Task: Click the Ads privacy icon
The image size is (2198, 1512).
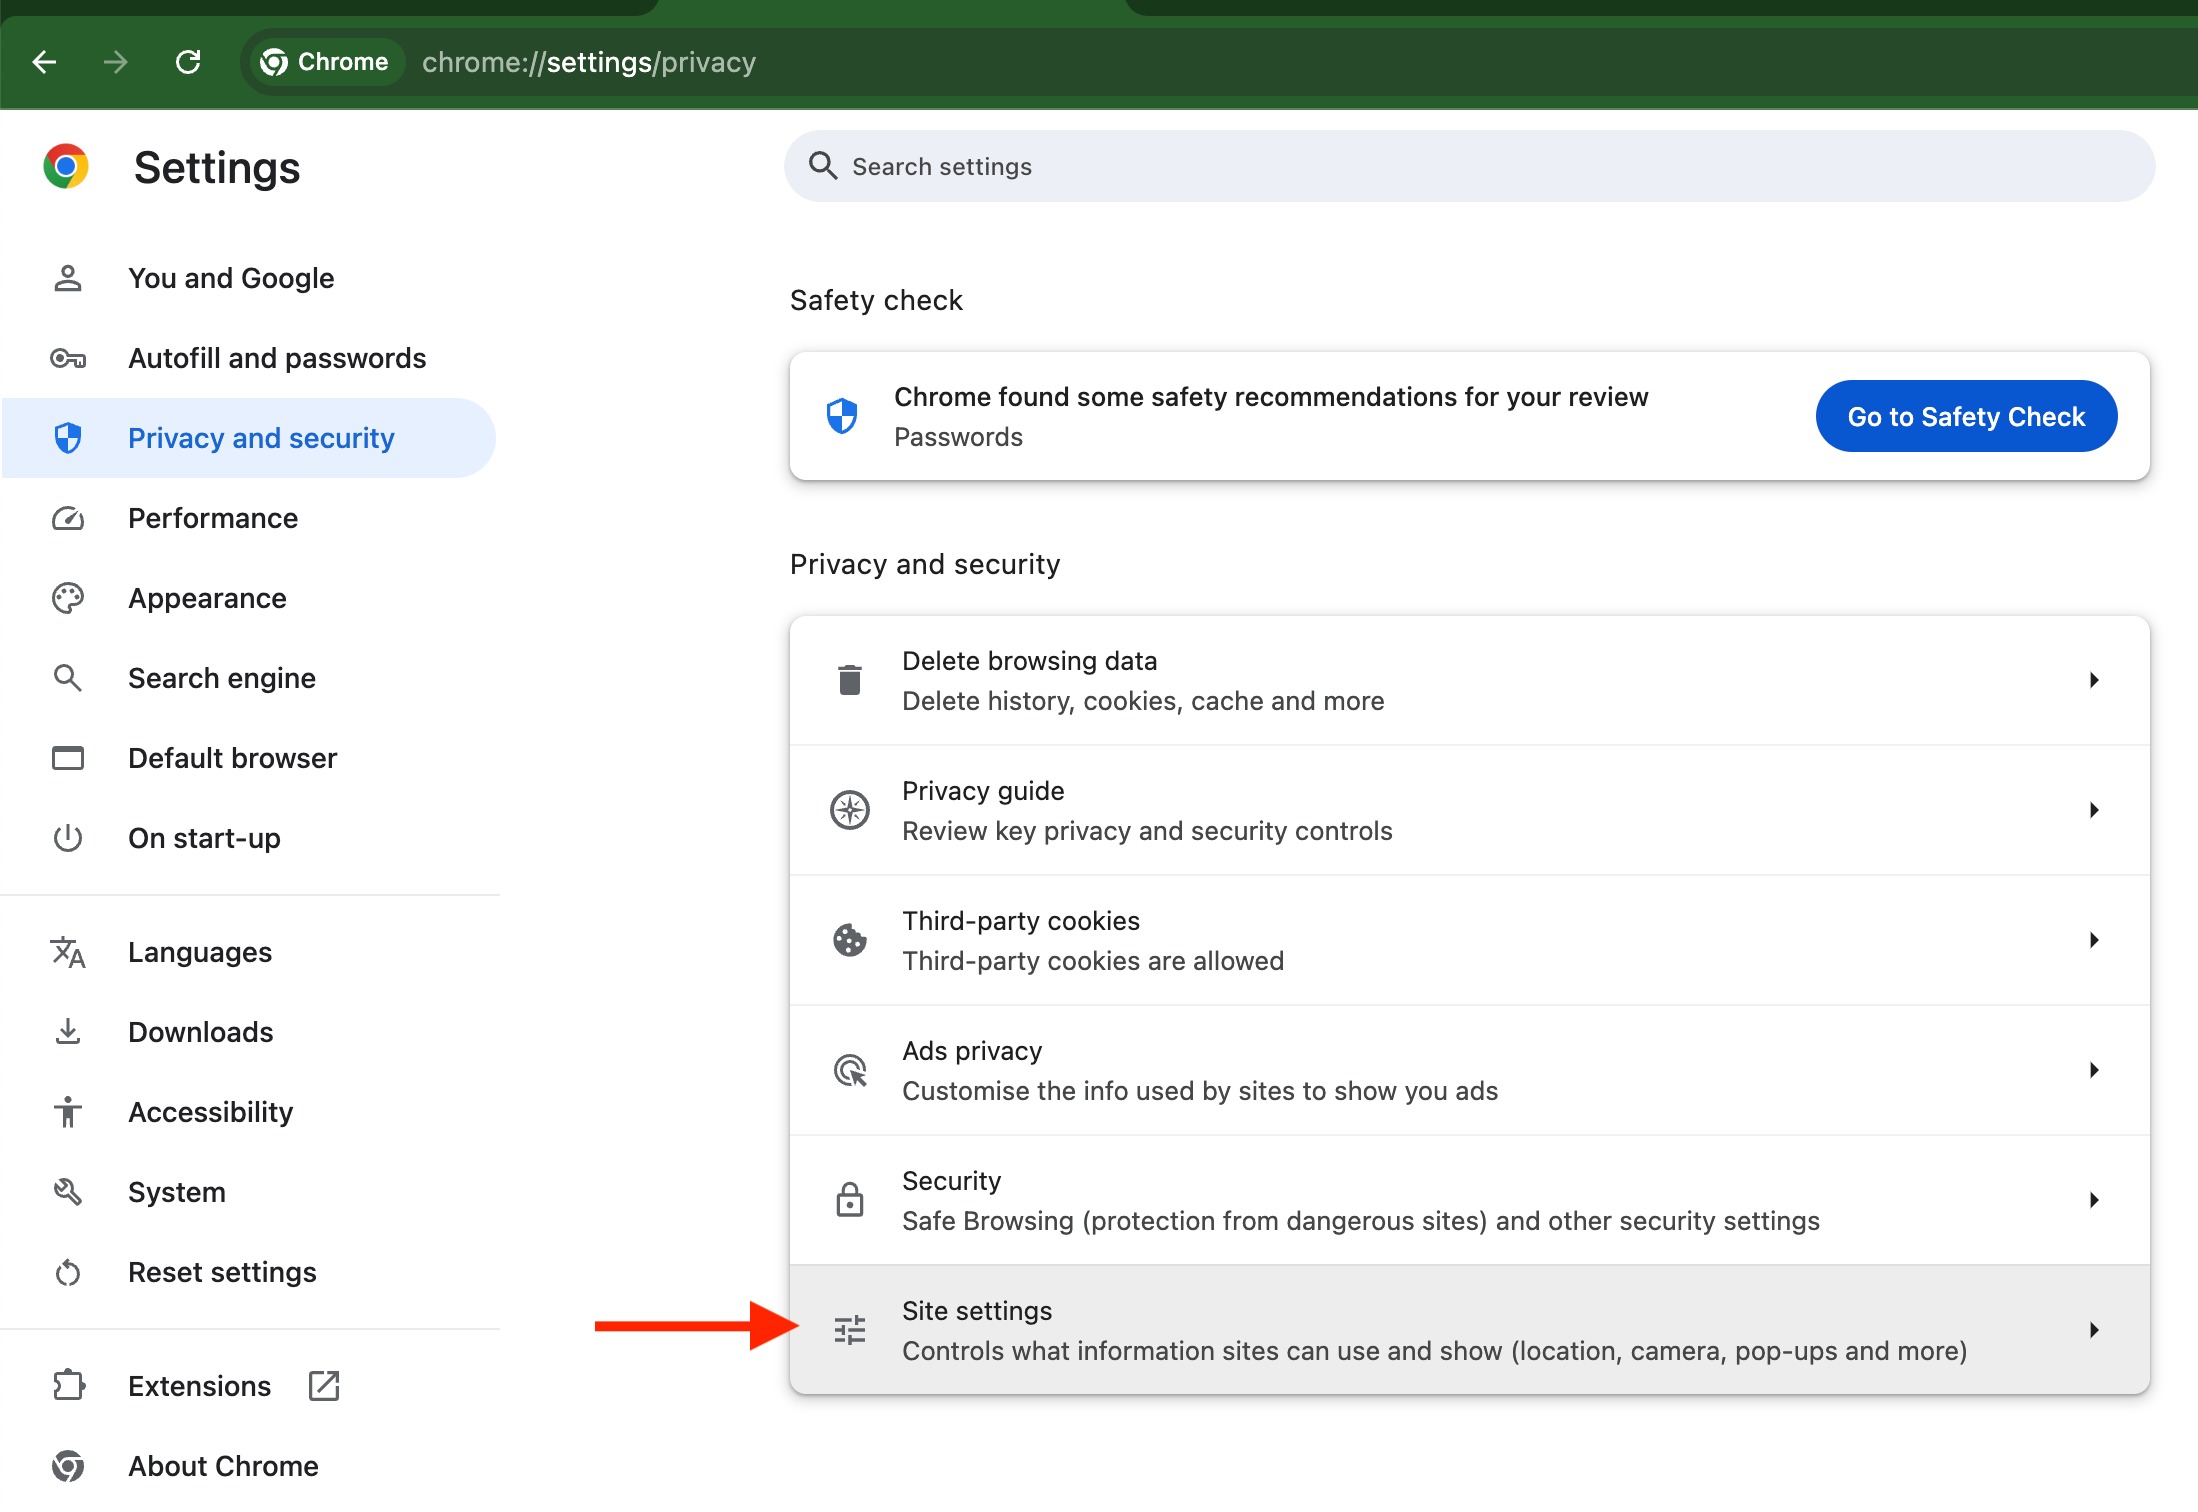Action: coord(849,1070)
